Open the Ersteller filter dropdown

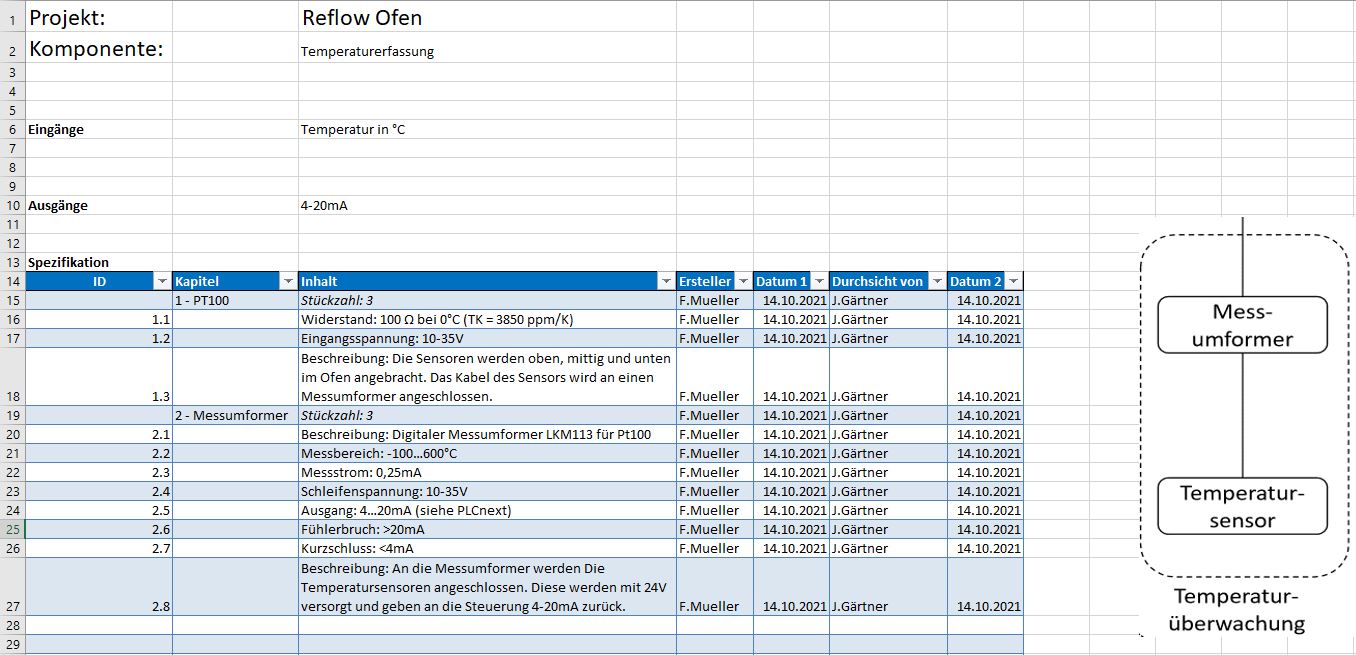click(x=742, y=282)
